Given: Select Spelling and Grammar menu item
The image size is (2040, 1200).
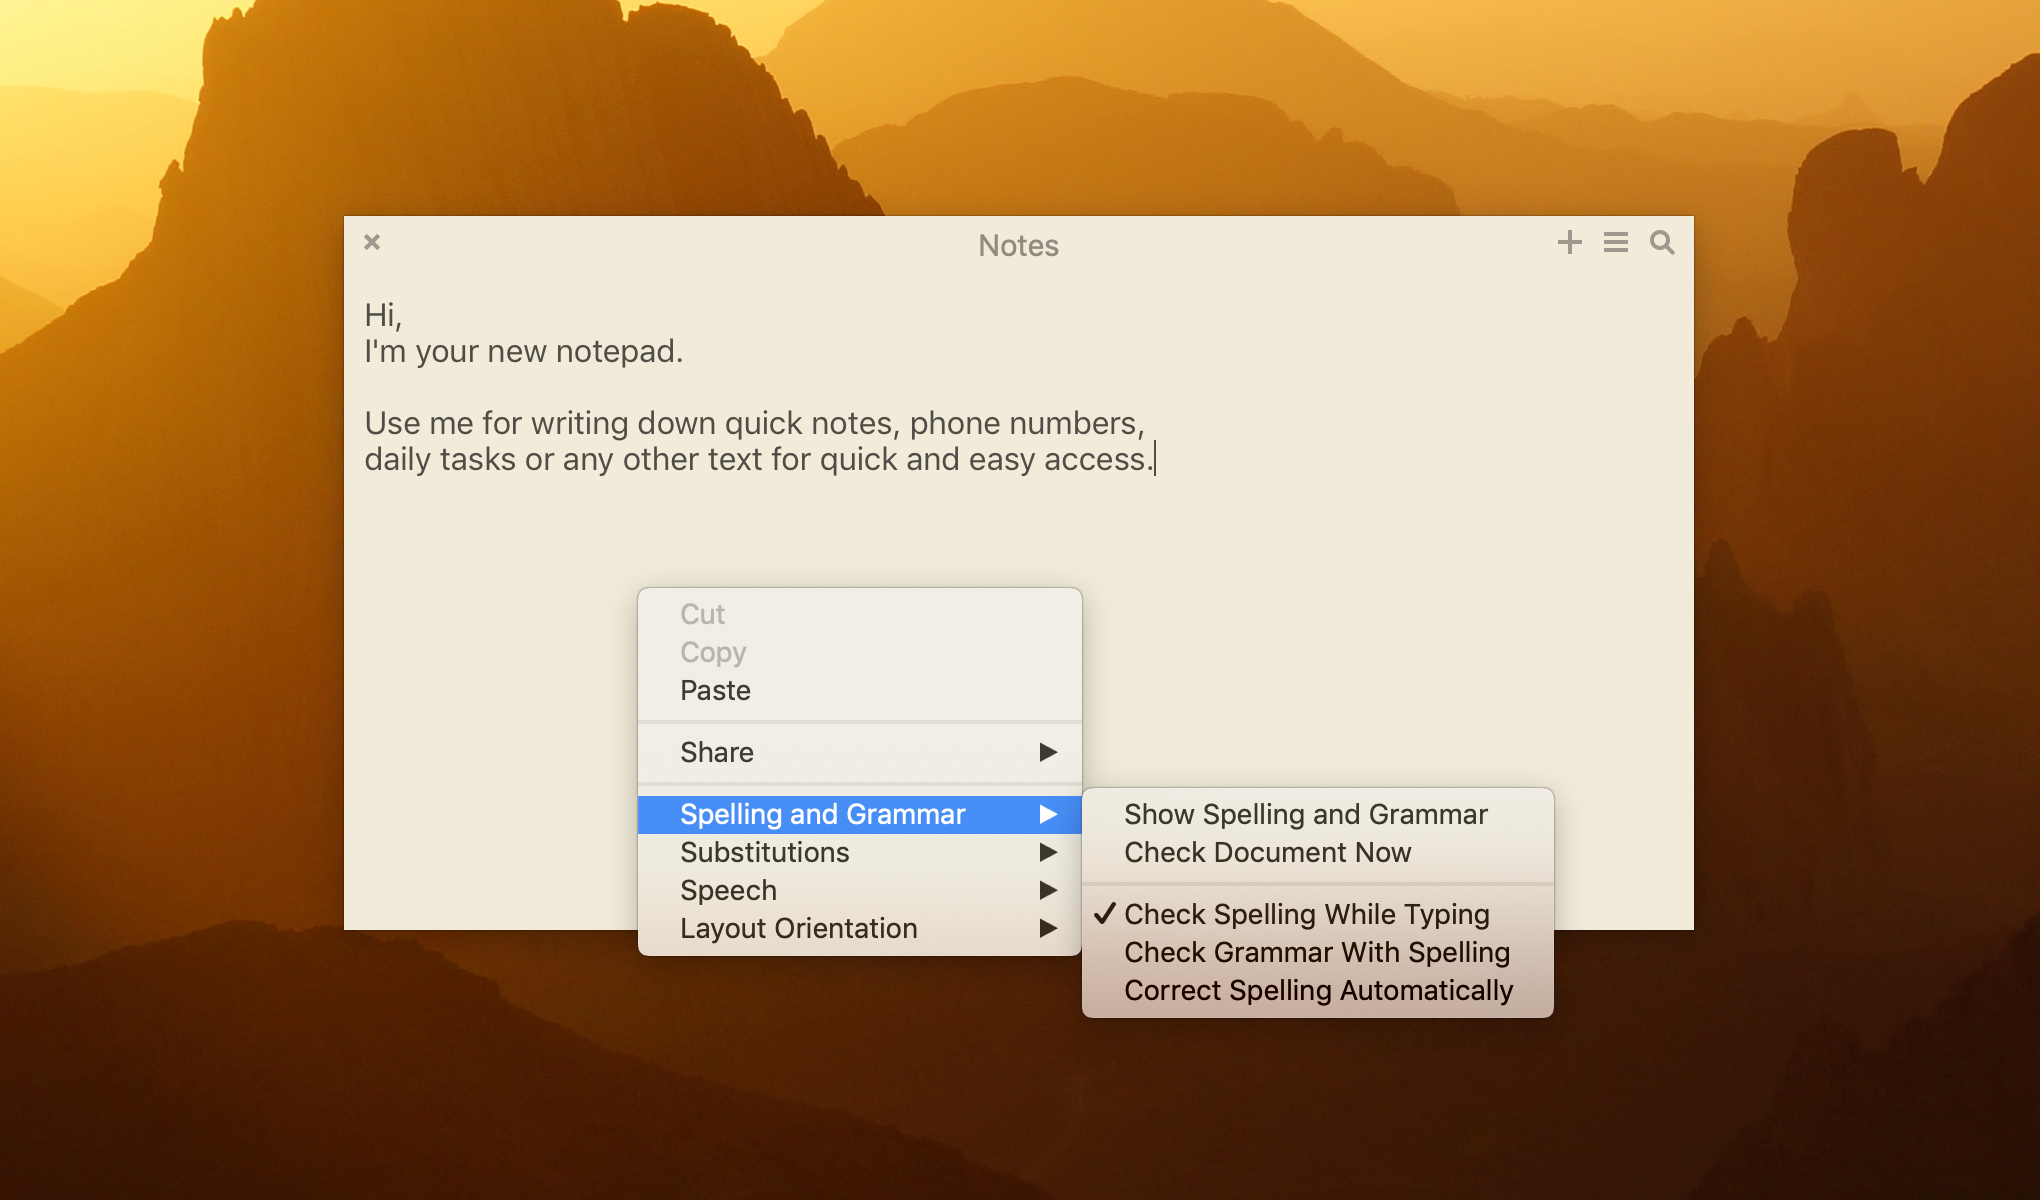Looking at the screenshot, I should [x=861, y=814].
